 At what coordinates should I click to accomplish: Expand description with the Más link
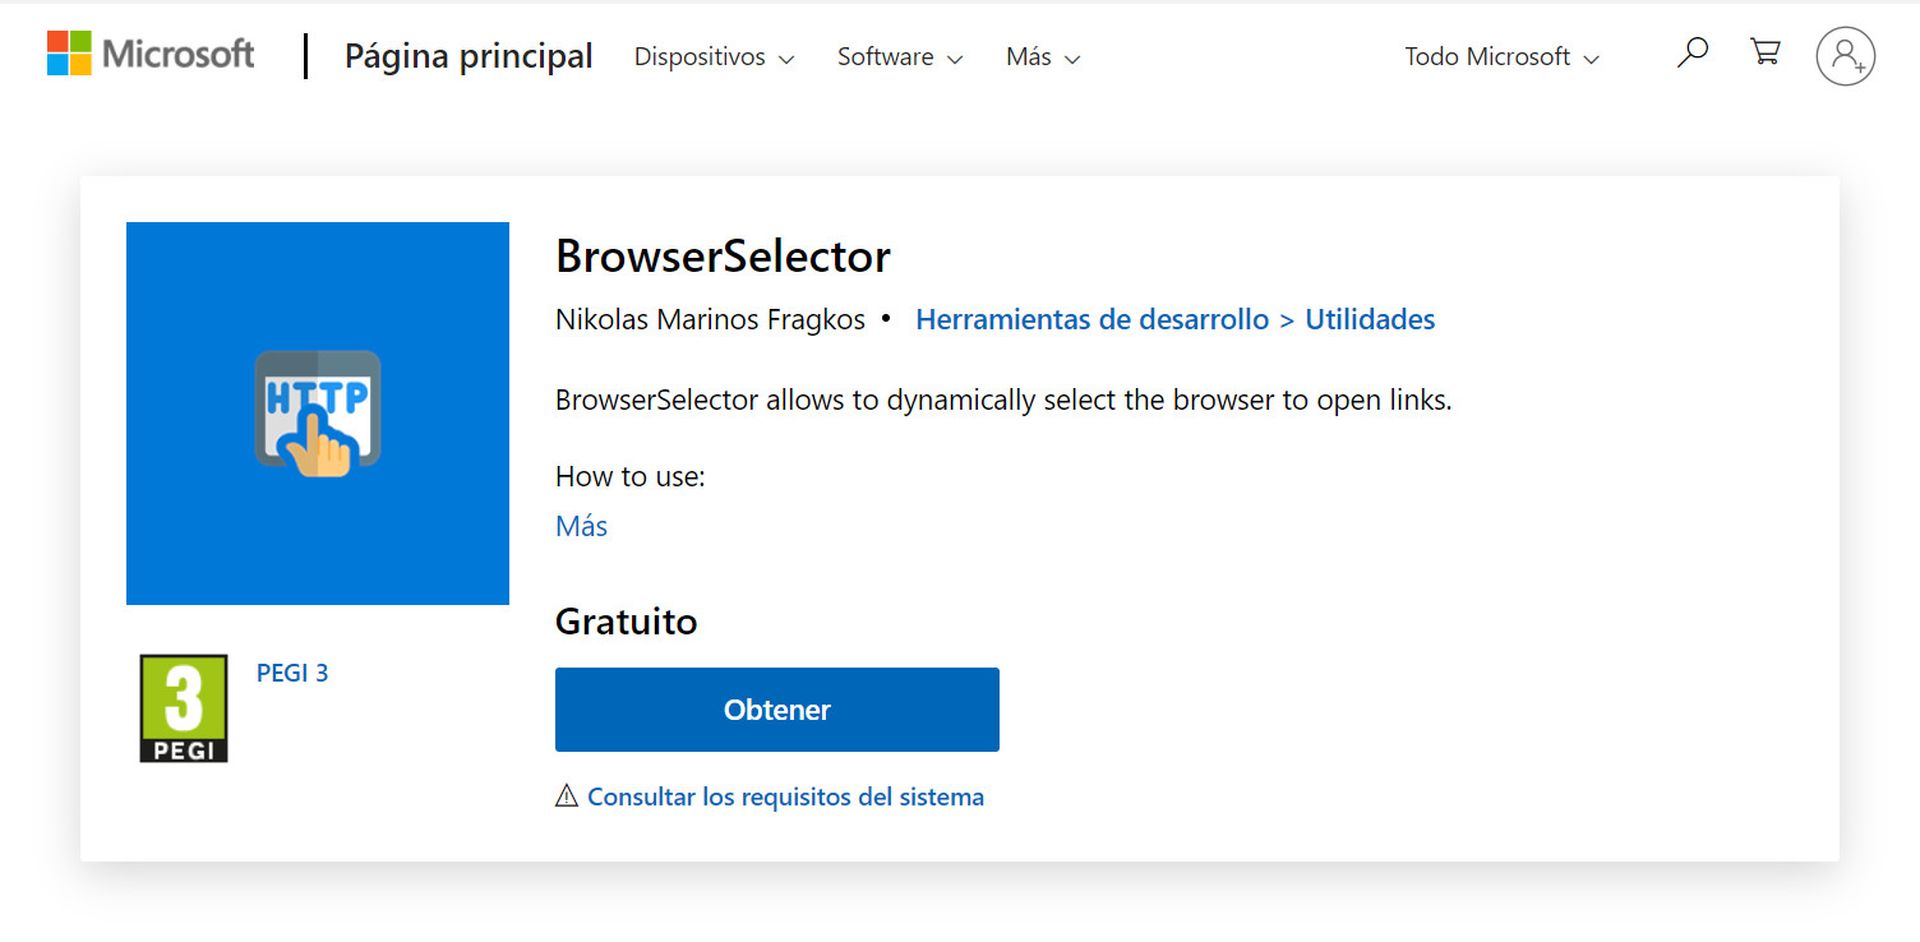(x=580, y=525)
